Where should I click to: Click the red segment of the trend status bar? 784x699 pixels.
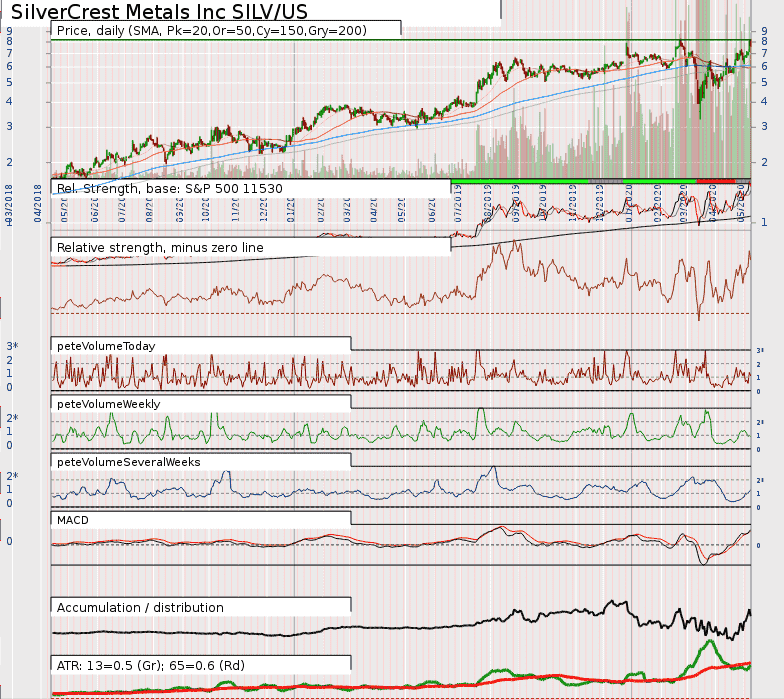(716, 181)
